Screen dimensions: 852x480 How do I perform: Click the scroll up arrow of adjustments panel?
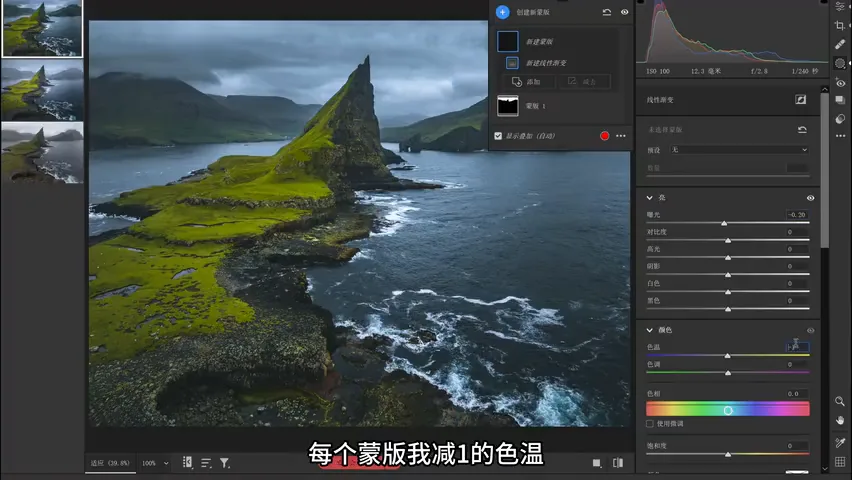coord(825,89)
